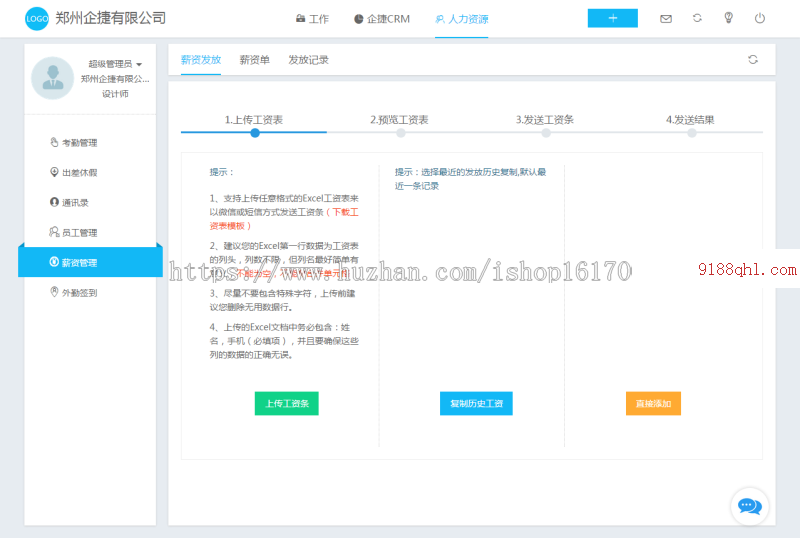This screenshot has height=538, width=800.
Task: Click the top header refresh icon
Action: [x=697, y=18]
